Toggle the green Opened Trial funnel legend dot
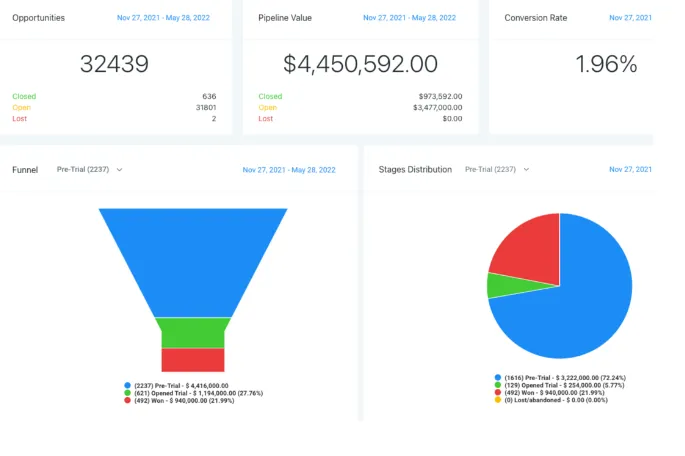The image size is (685, 456). coord(128,393)
